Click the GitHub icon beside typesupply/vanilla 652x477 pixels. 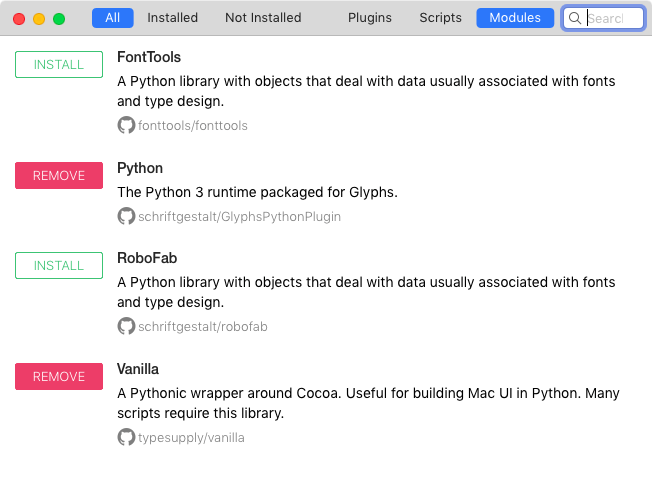click(126, 437)
